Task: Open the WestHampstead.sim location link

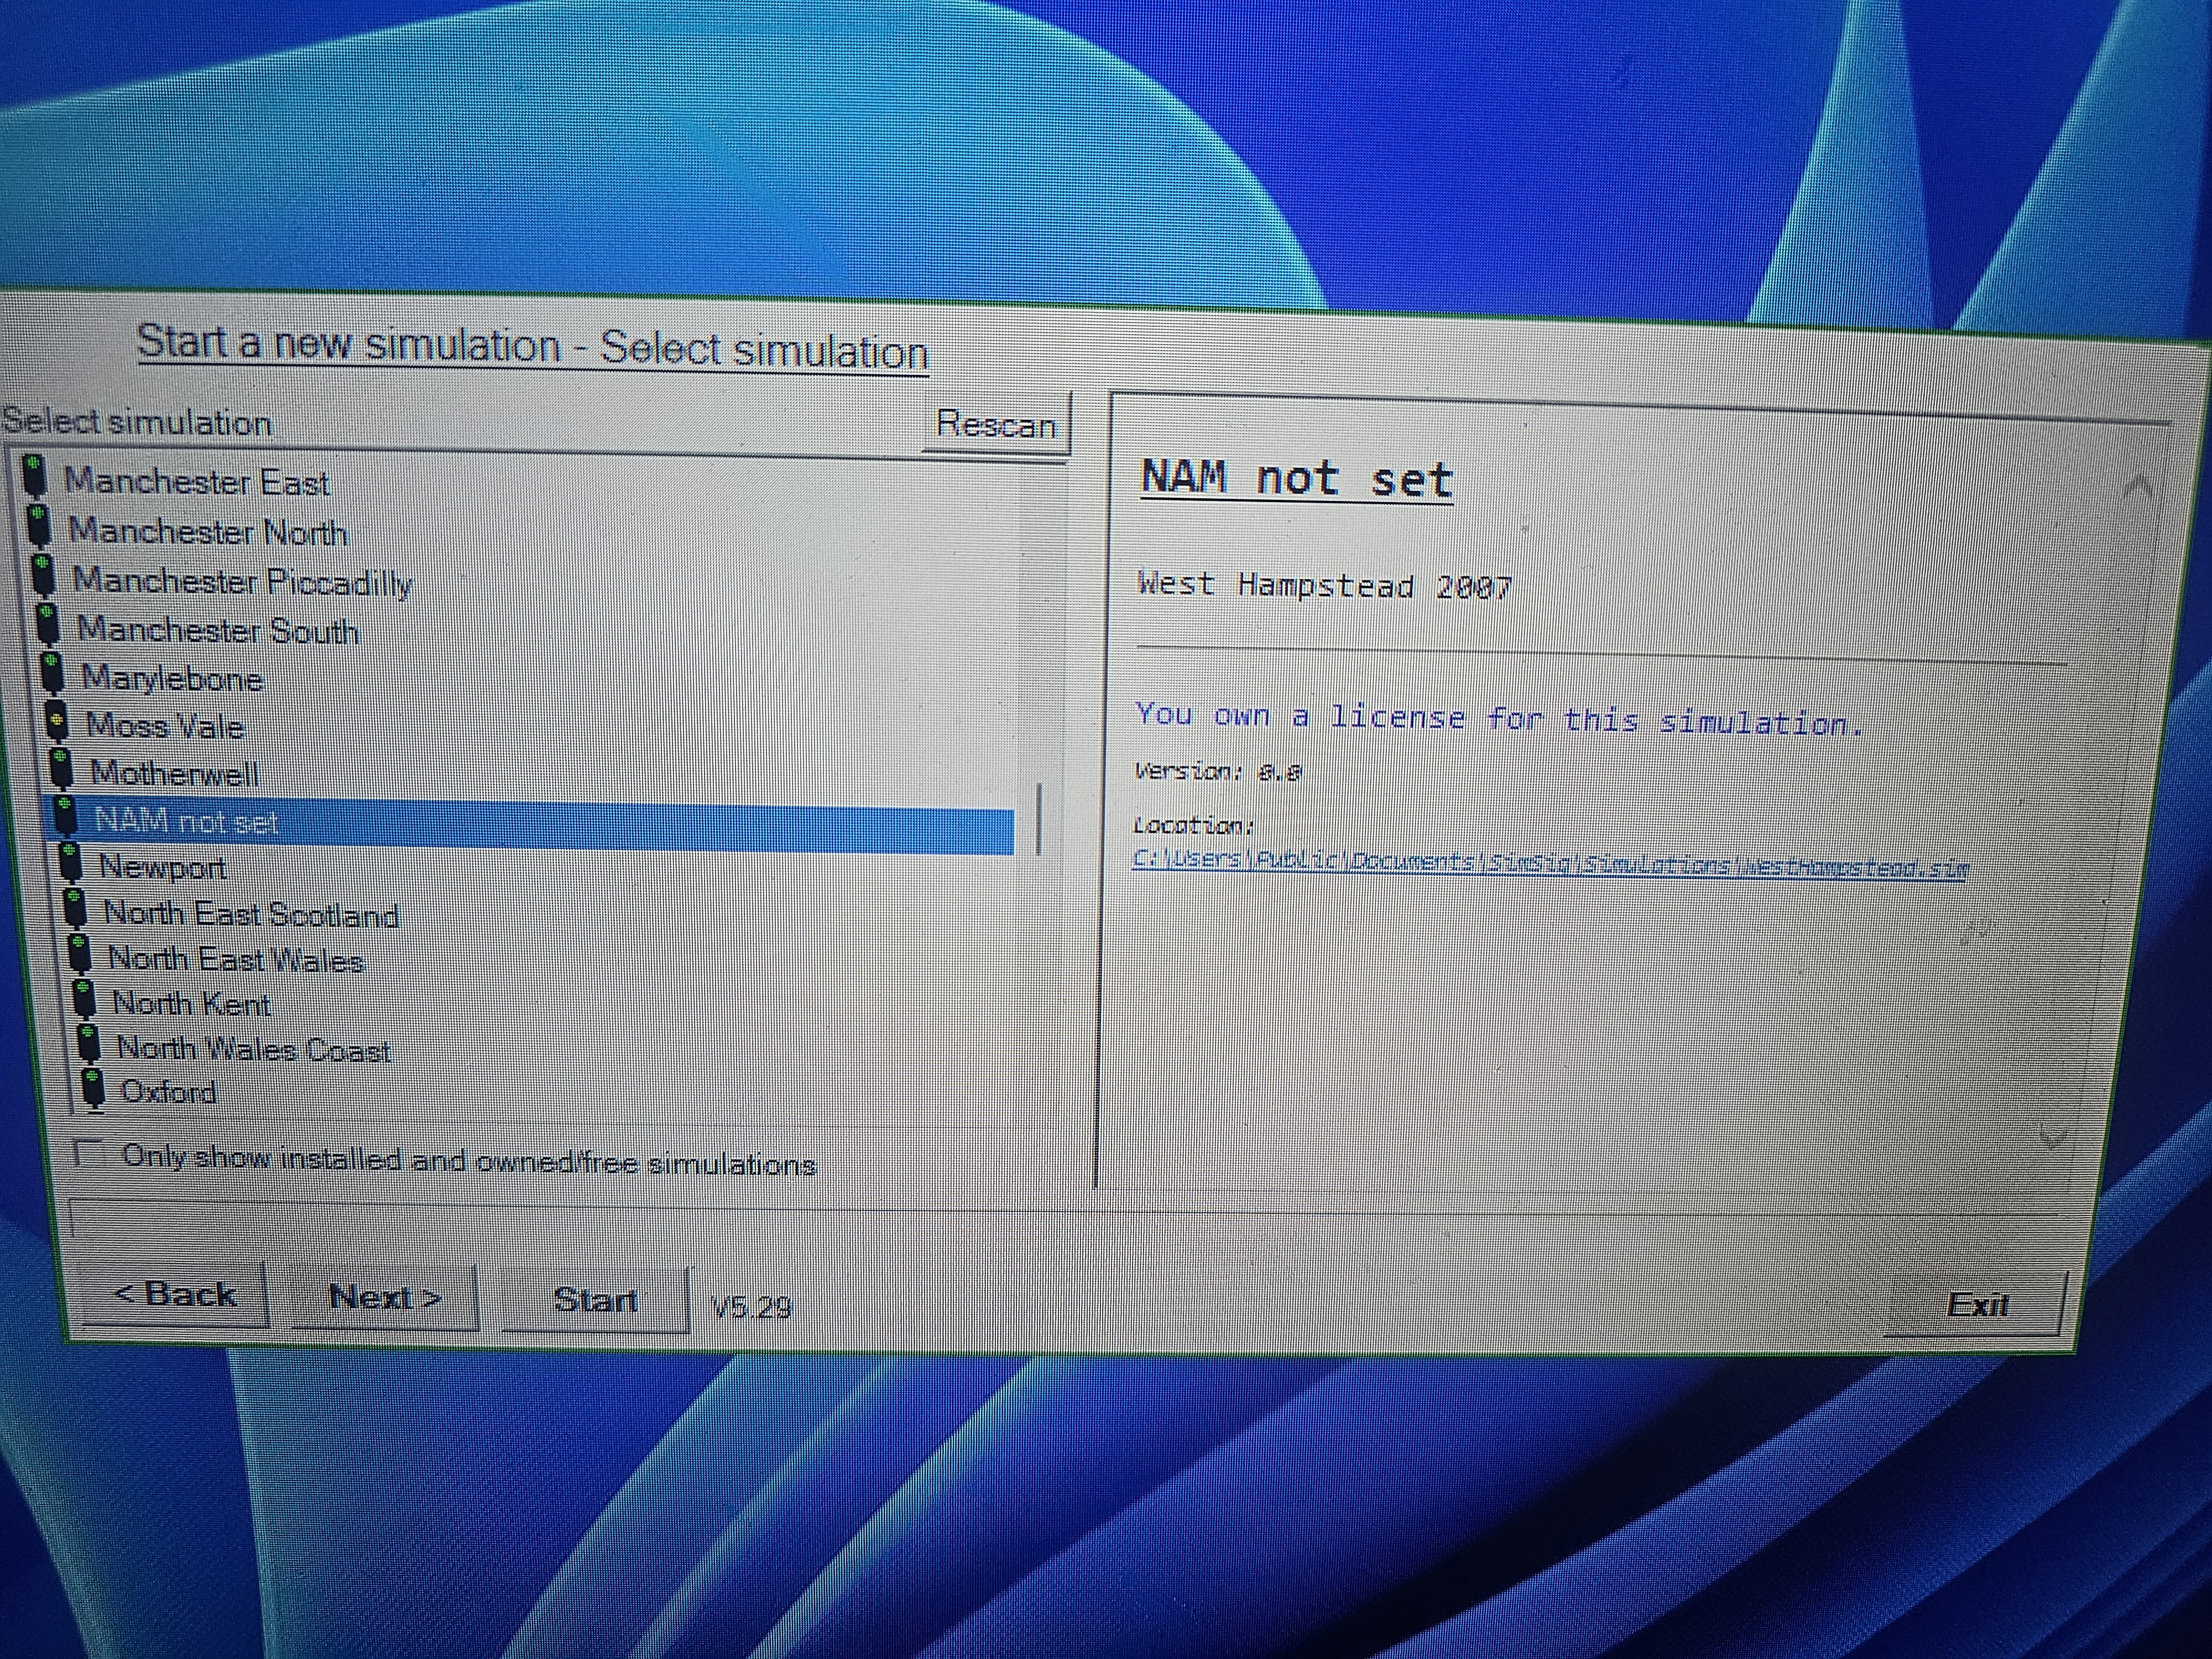Action: 1550,863
